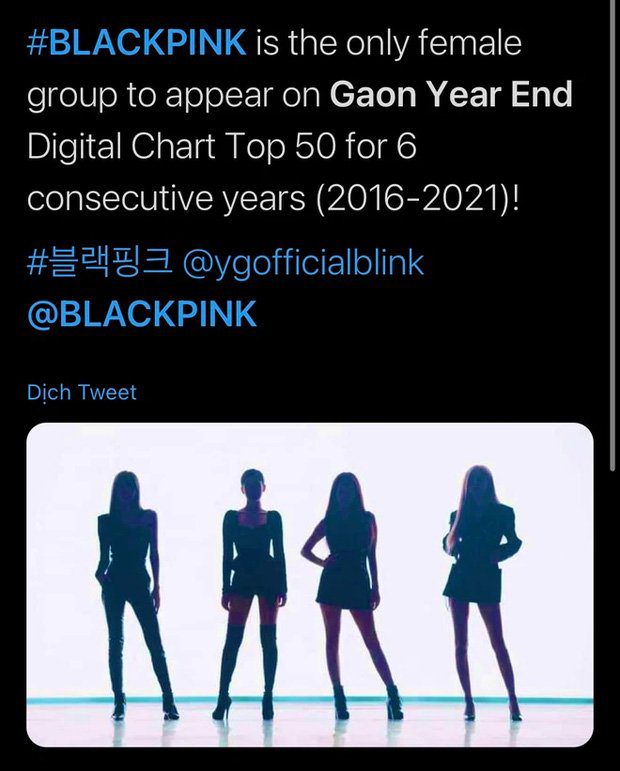The height and width of the screenshot is (771, 620).
Task: Click the white backdrop above the silhouettes
Action: 310,445
